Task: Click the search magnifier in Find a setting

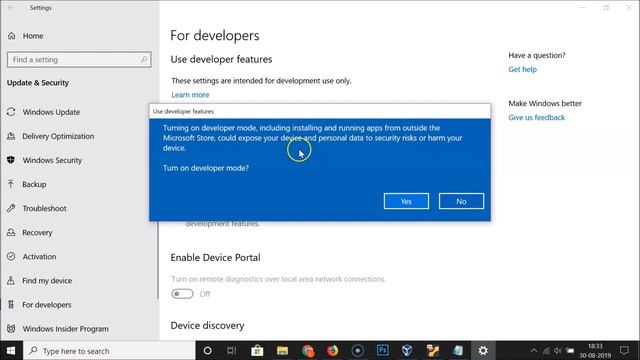Action: click(144, 60)
